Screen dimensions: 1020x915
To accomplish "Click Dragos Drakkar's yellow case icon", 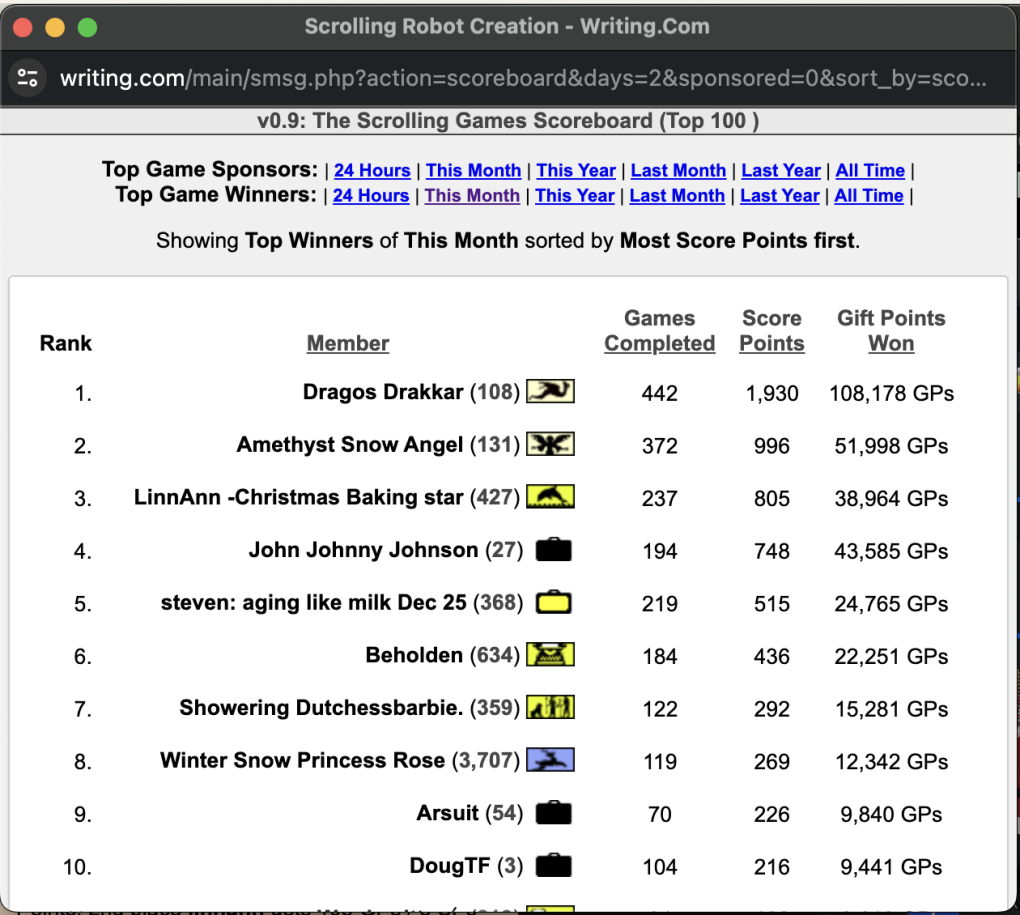I will 550,392.
